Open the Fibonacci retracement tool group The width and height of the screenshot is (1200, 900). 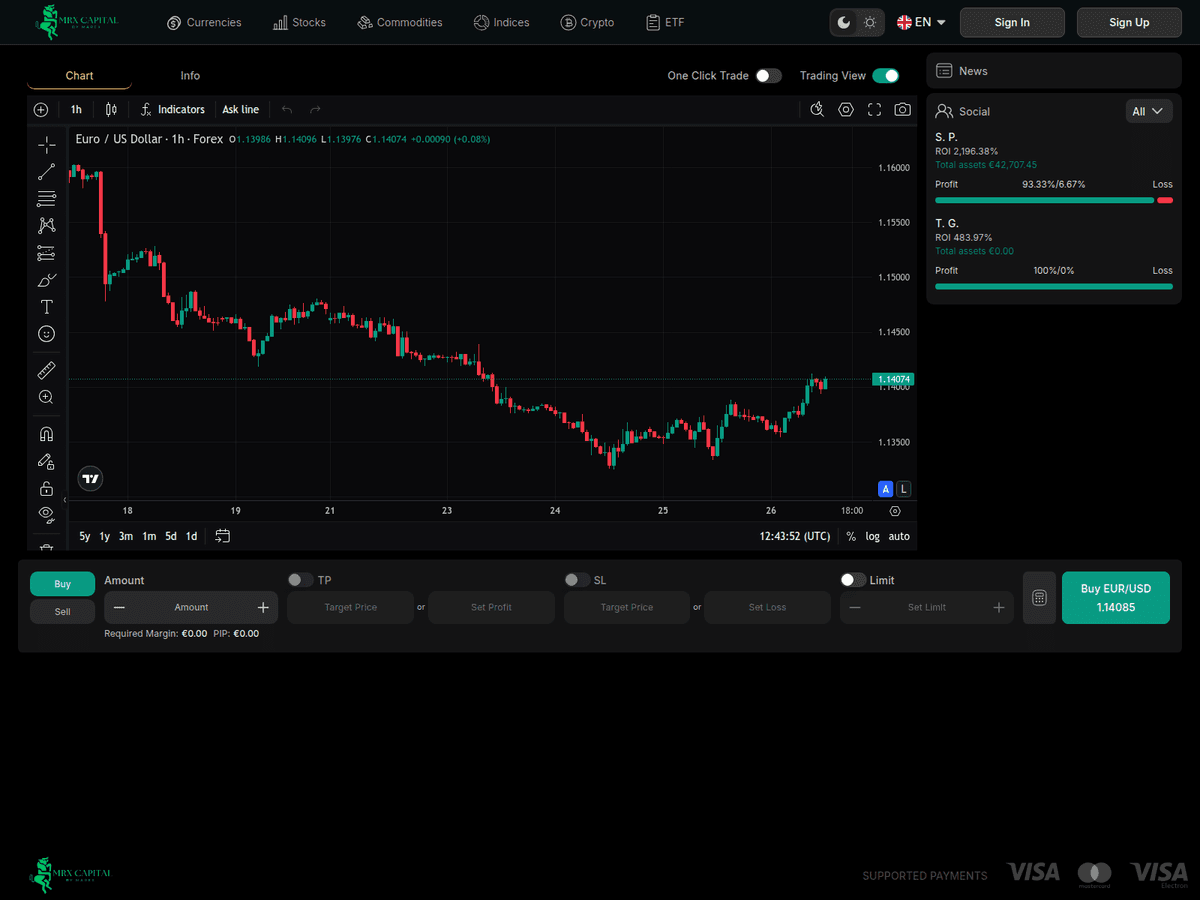pyautogui.click(x=46, y=199)
